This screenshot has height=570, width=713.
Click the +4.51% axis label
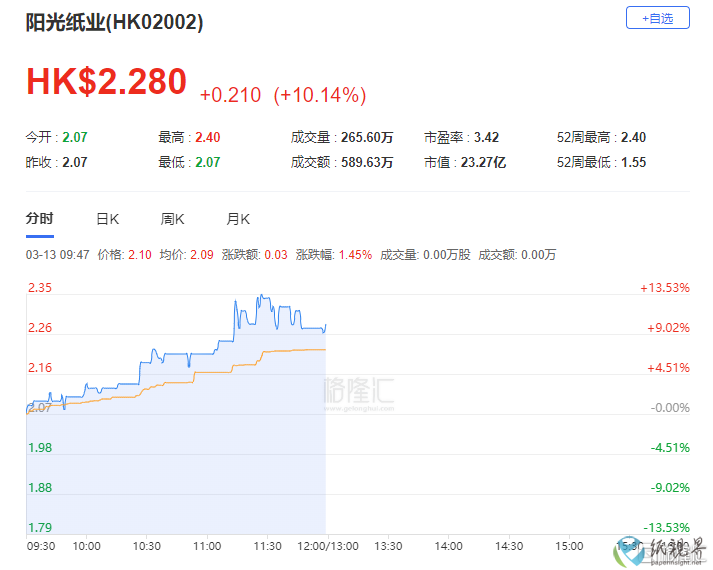[x=668, y=368]
